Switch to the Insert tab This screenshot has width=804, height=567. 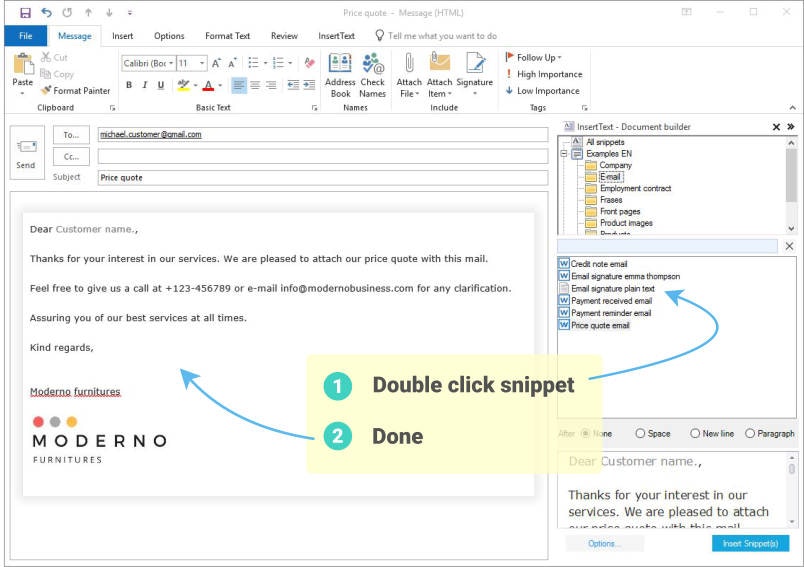(123, 36)
